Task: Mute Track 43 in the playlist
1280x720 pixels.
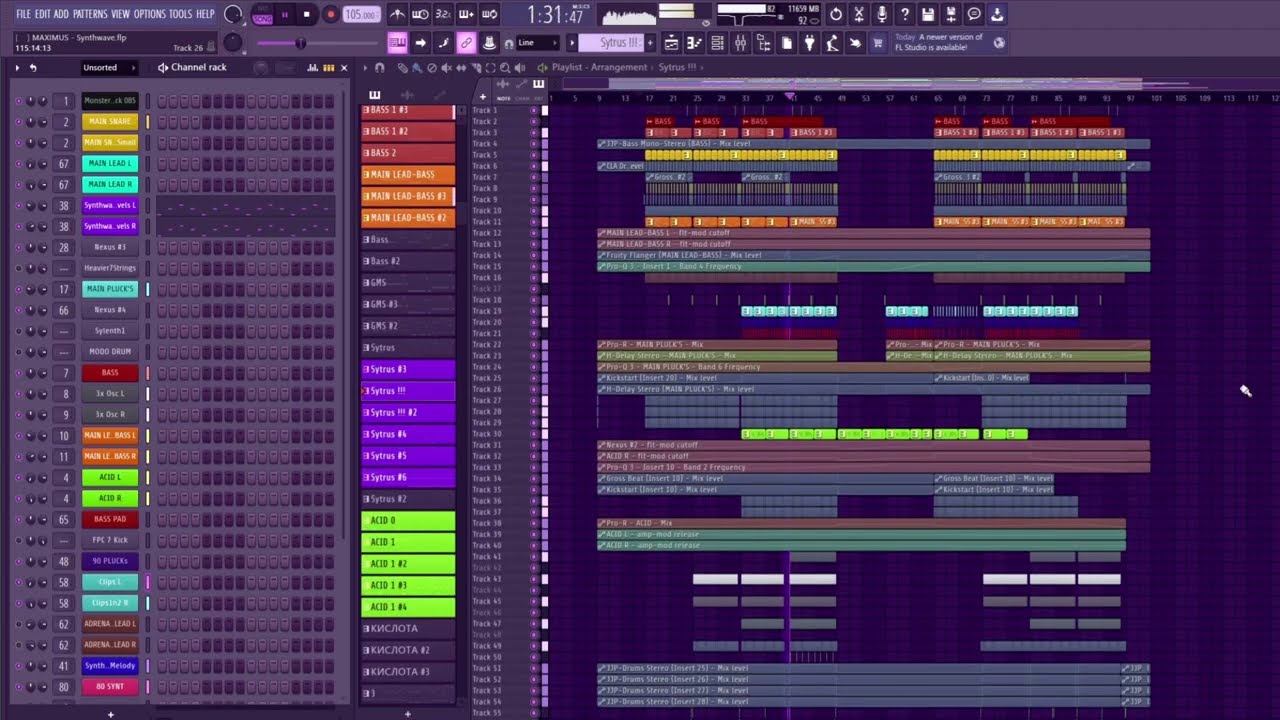Action: click(534, 579)
